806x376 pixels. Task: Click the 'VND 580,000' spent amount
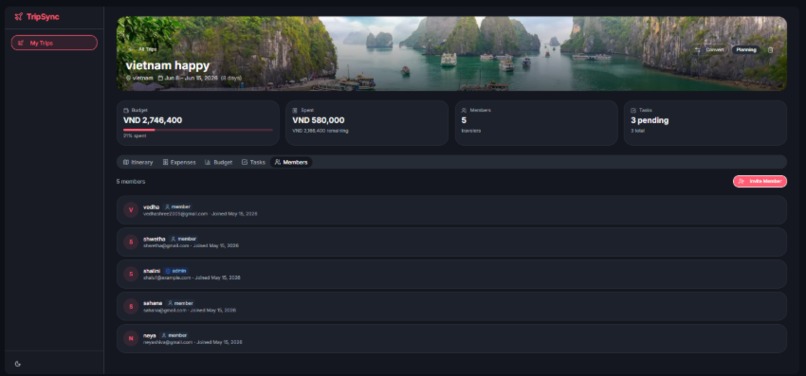click(x=318, y=120)
